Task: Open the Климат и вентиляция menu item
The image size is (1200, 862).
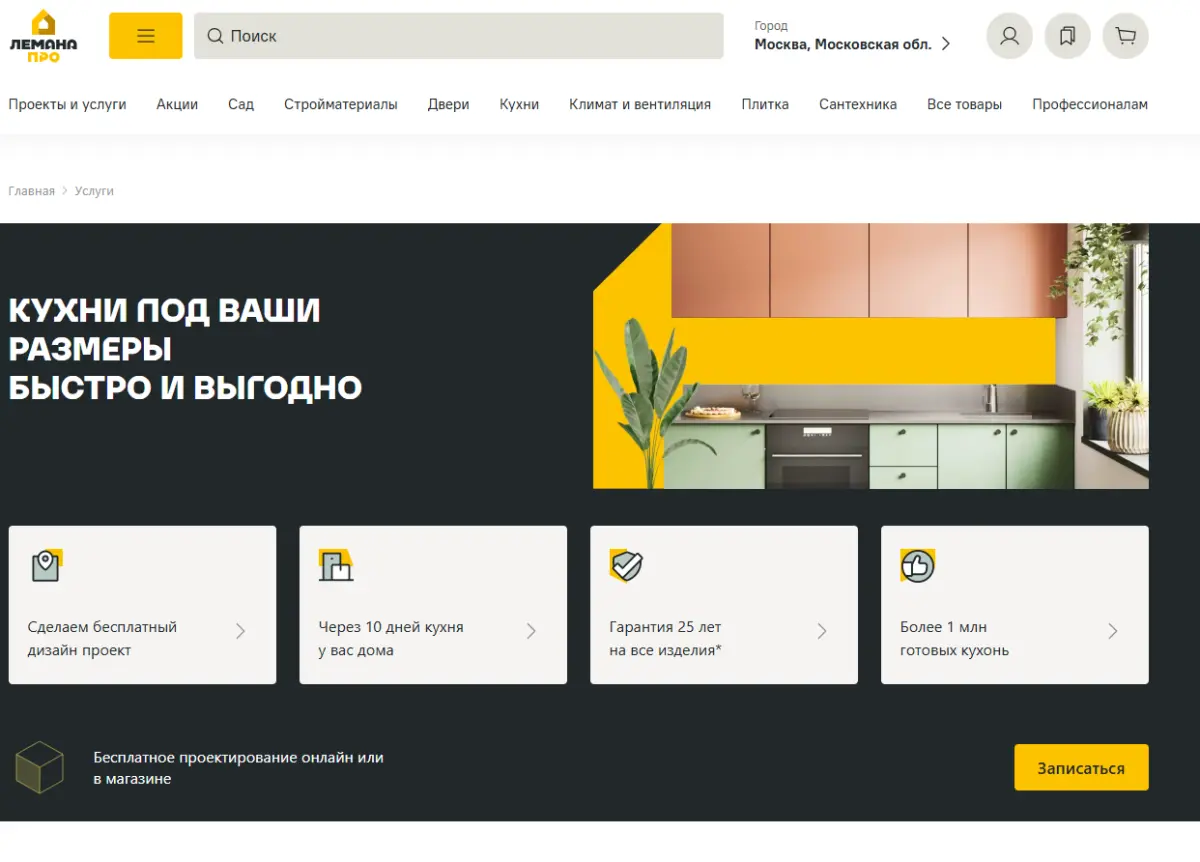Action: (640, 104)
